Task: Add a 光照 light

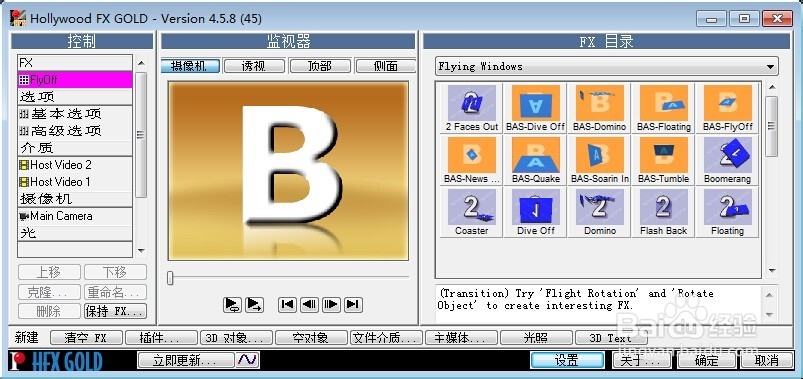Action: coord(536,338)
